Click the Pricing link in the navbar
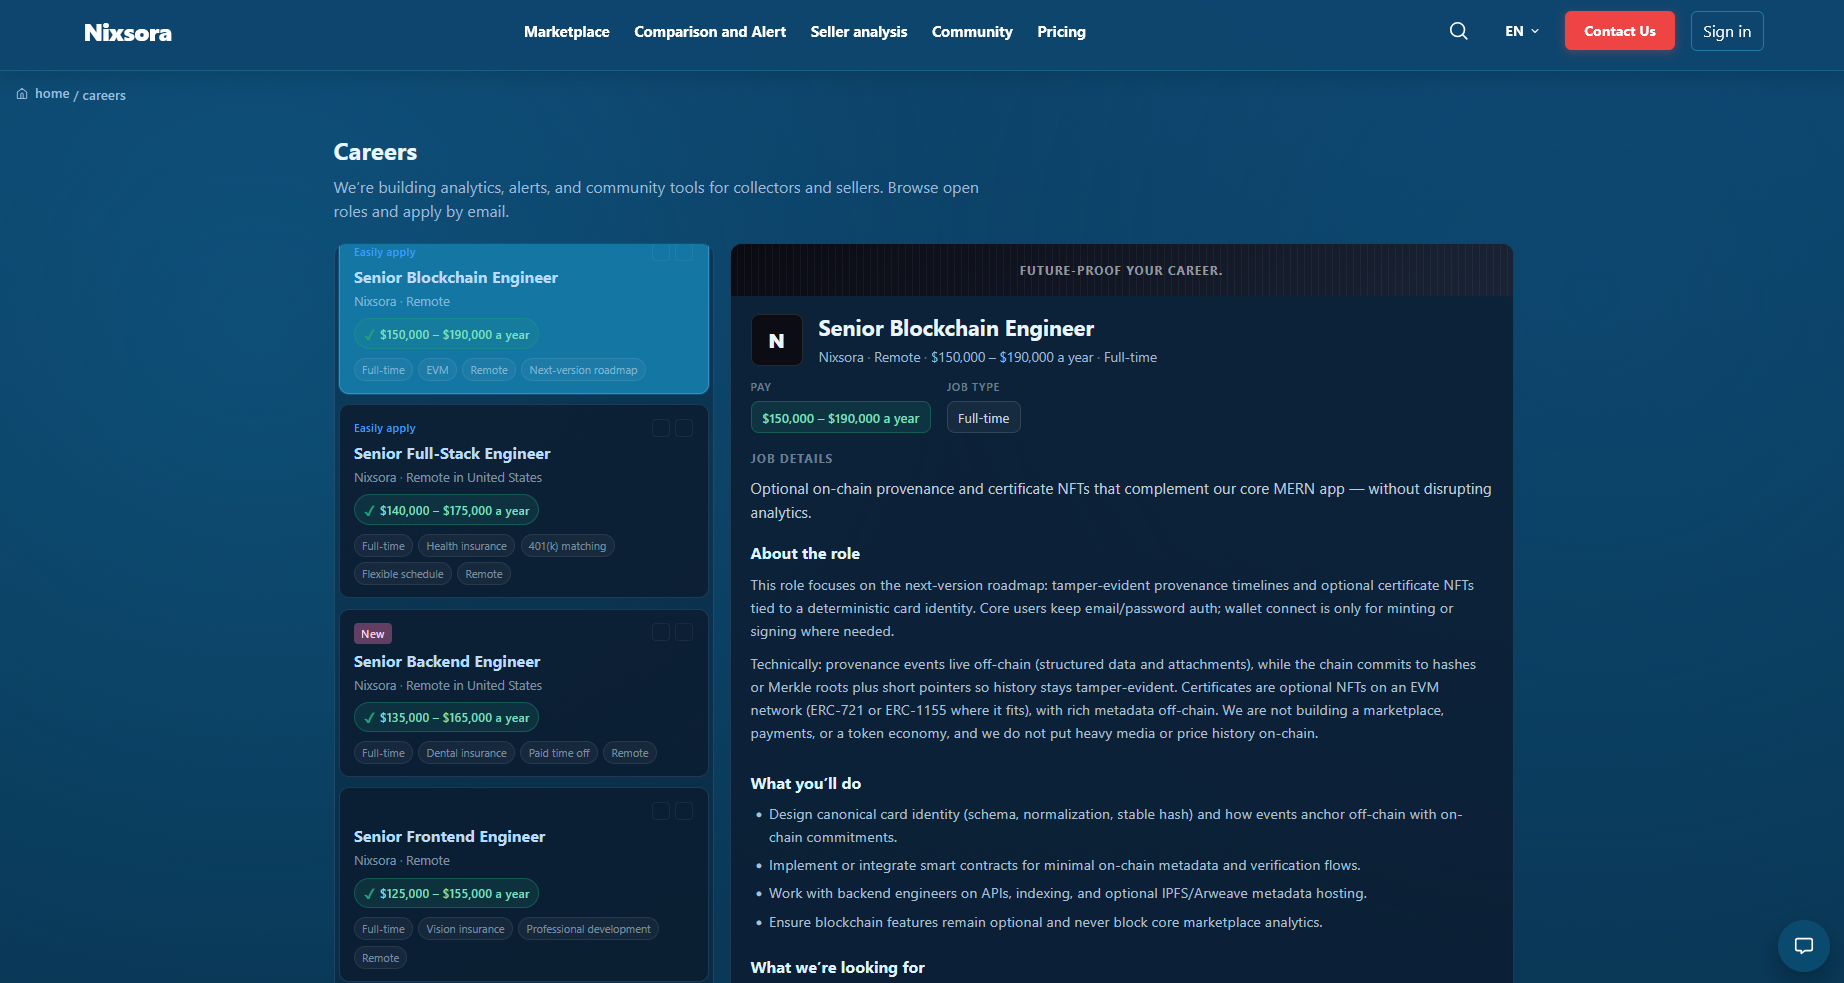The height and width of the screenshot is (983, 1844). [1061, 32]
